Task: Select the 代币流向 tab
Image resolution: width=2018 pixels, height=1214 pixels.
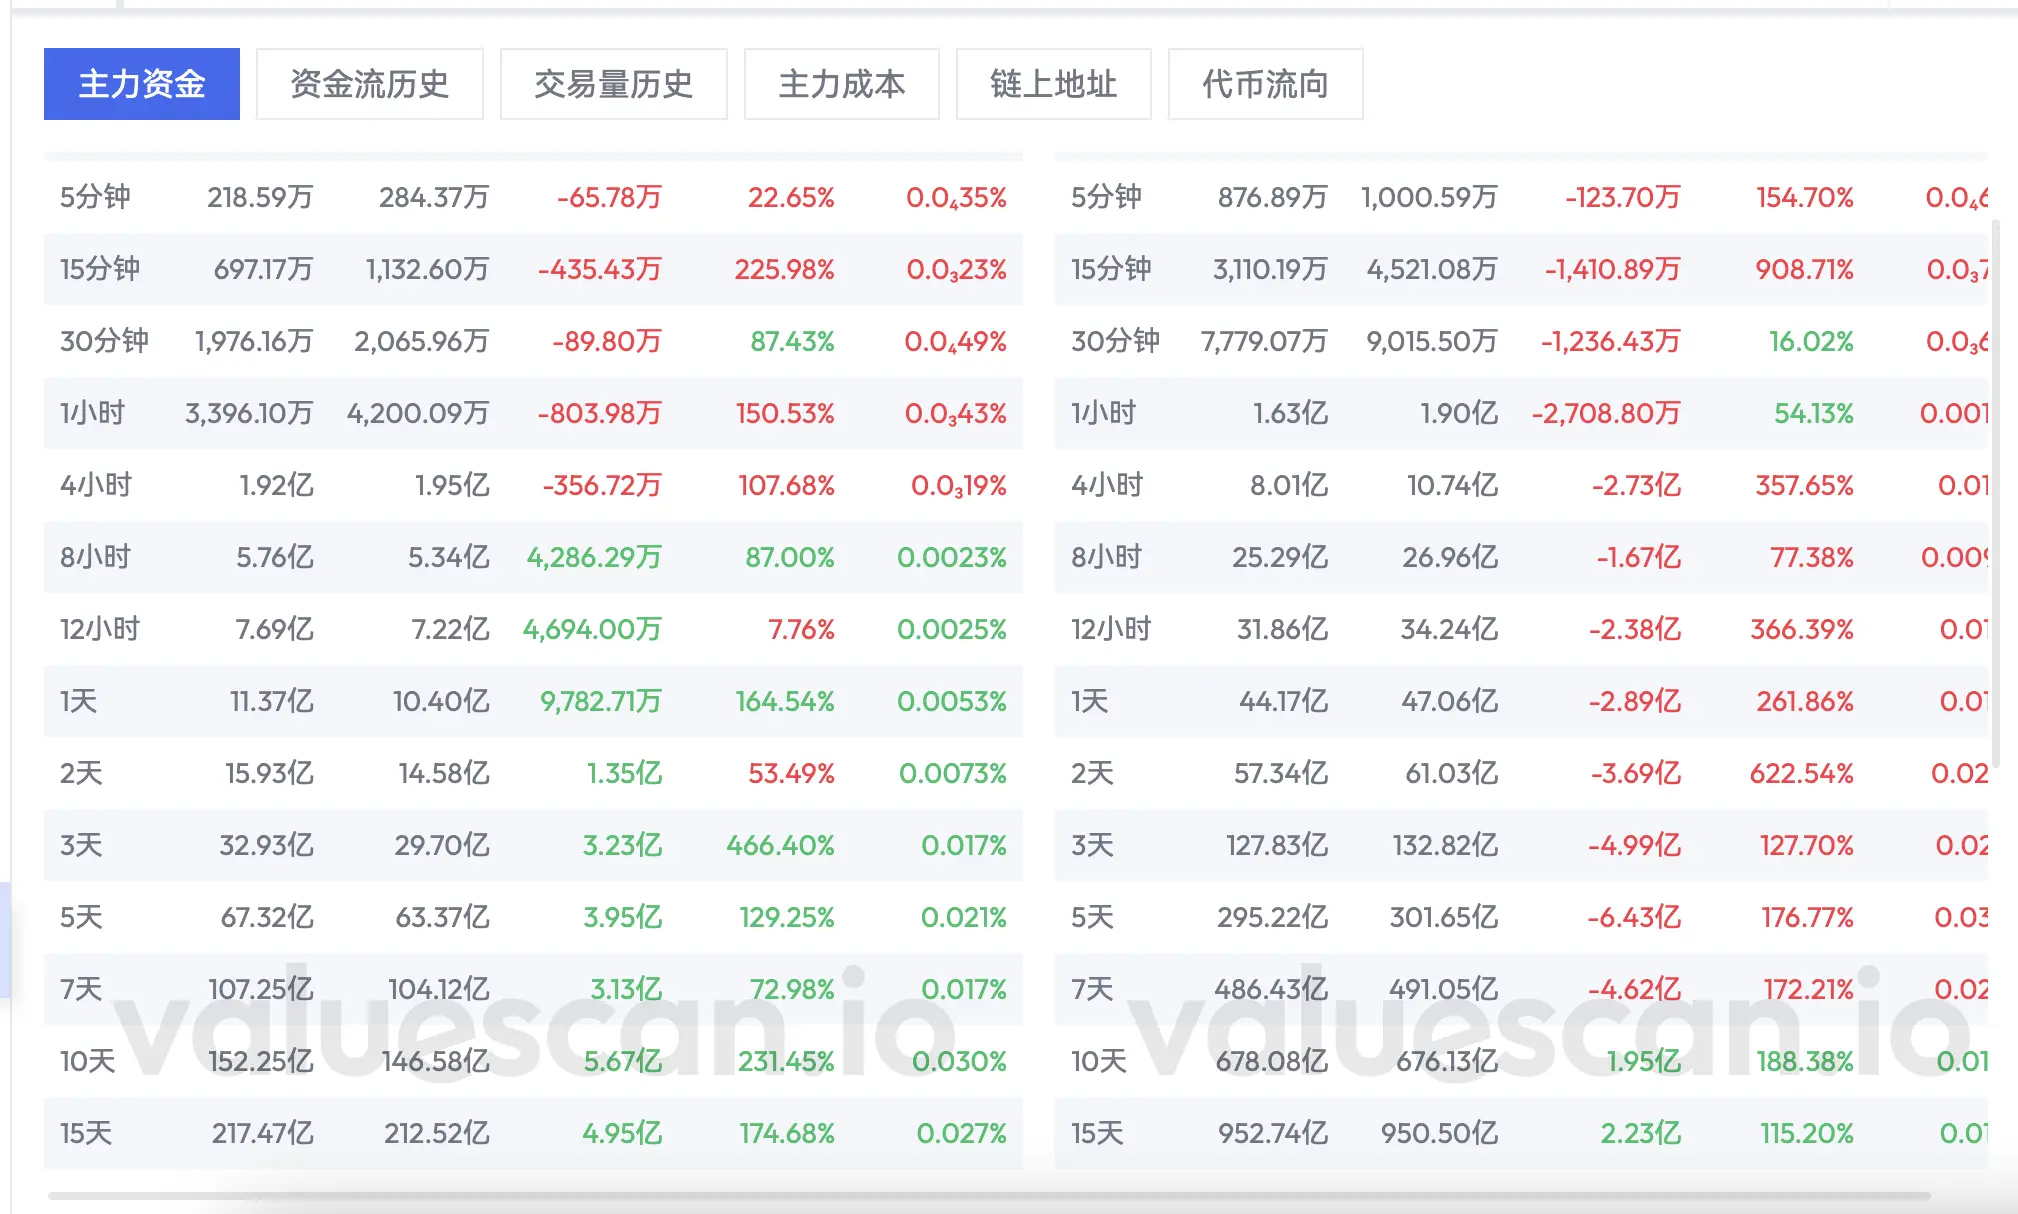Action: pos(1265,84)
